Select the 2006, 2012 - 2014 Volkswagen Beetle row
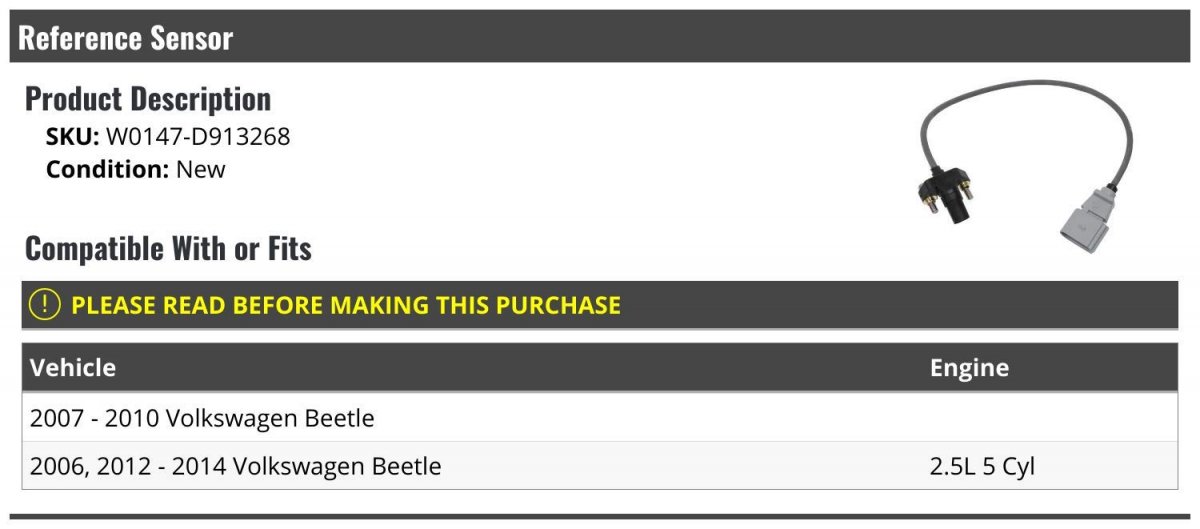Screen dimensions: 1200x529 pos(600,465)
